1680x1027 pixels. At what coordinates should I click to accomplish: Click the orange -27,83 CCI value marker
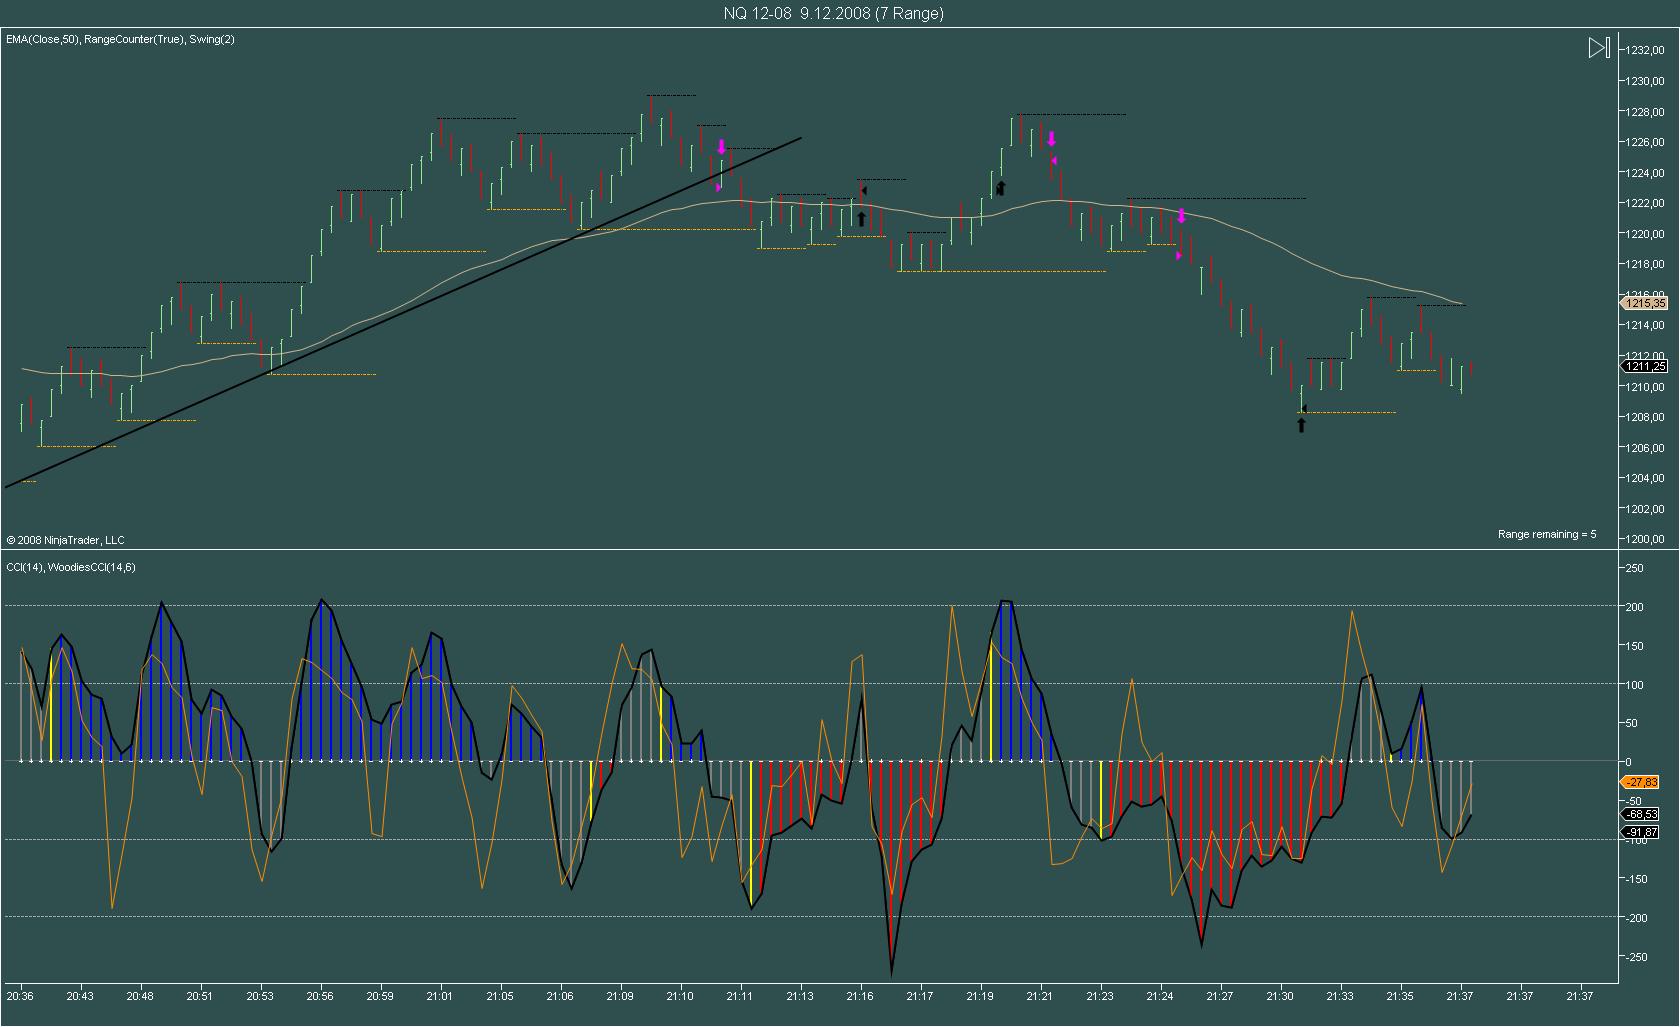[1642, 782]
